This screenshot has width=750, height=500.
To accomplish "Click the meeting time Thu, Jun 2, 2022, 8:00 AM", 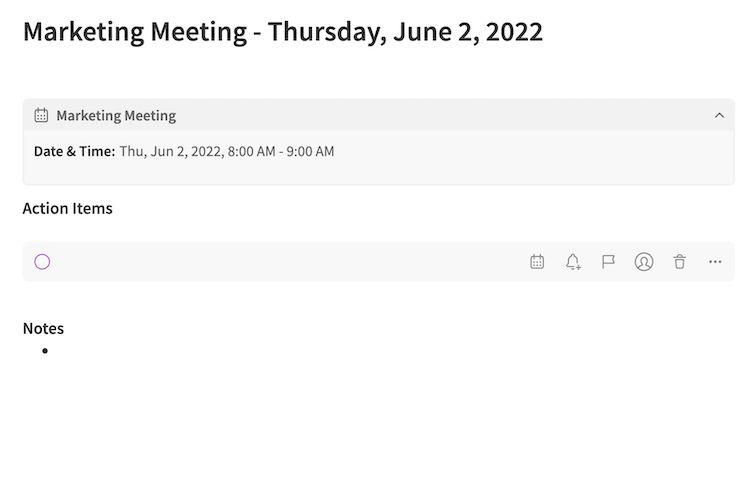I will click(x=227, y=152).
